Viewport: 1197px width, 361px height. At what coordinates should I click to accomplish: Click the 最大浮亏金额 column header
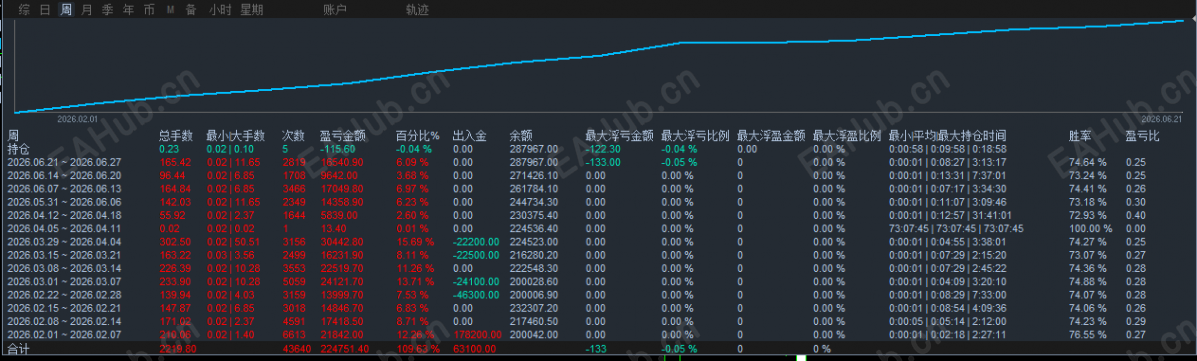click(619, 136)
